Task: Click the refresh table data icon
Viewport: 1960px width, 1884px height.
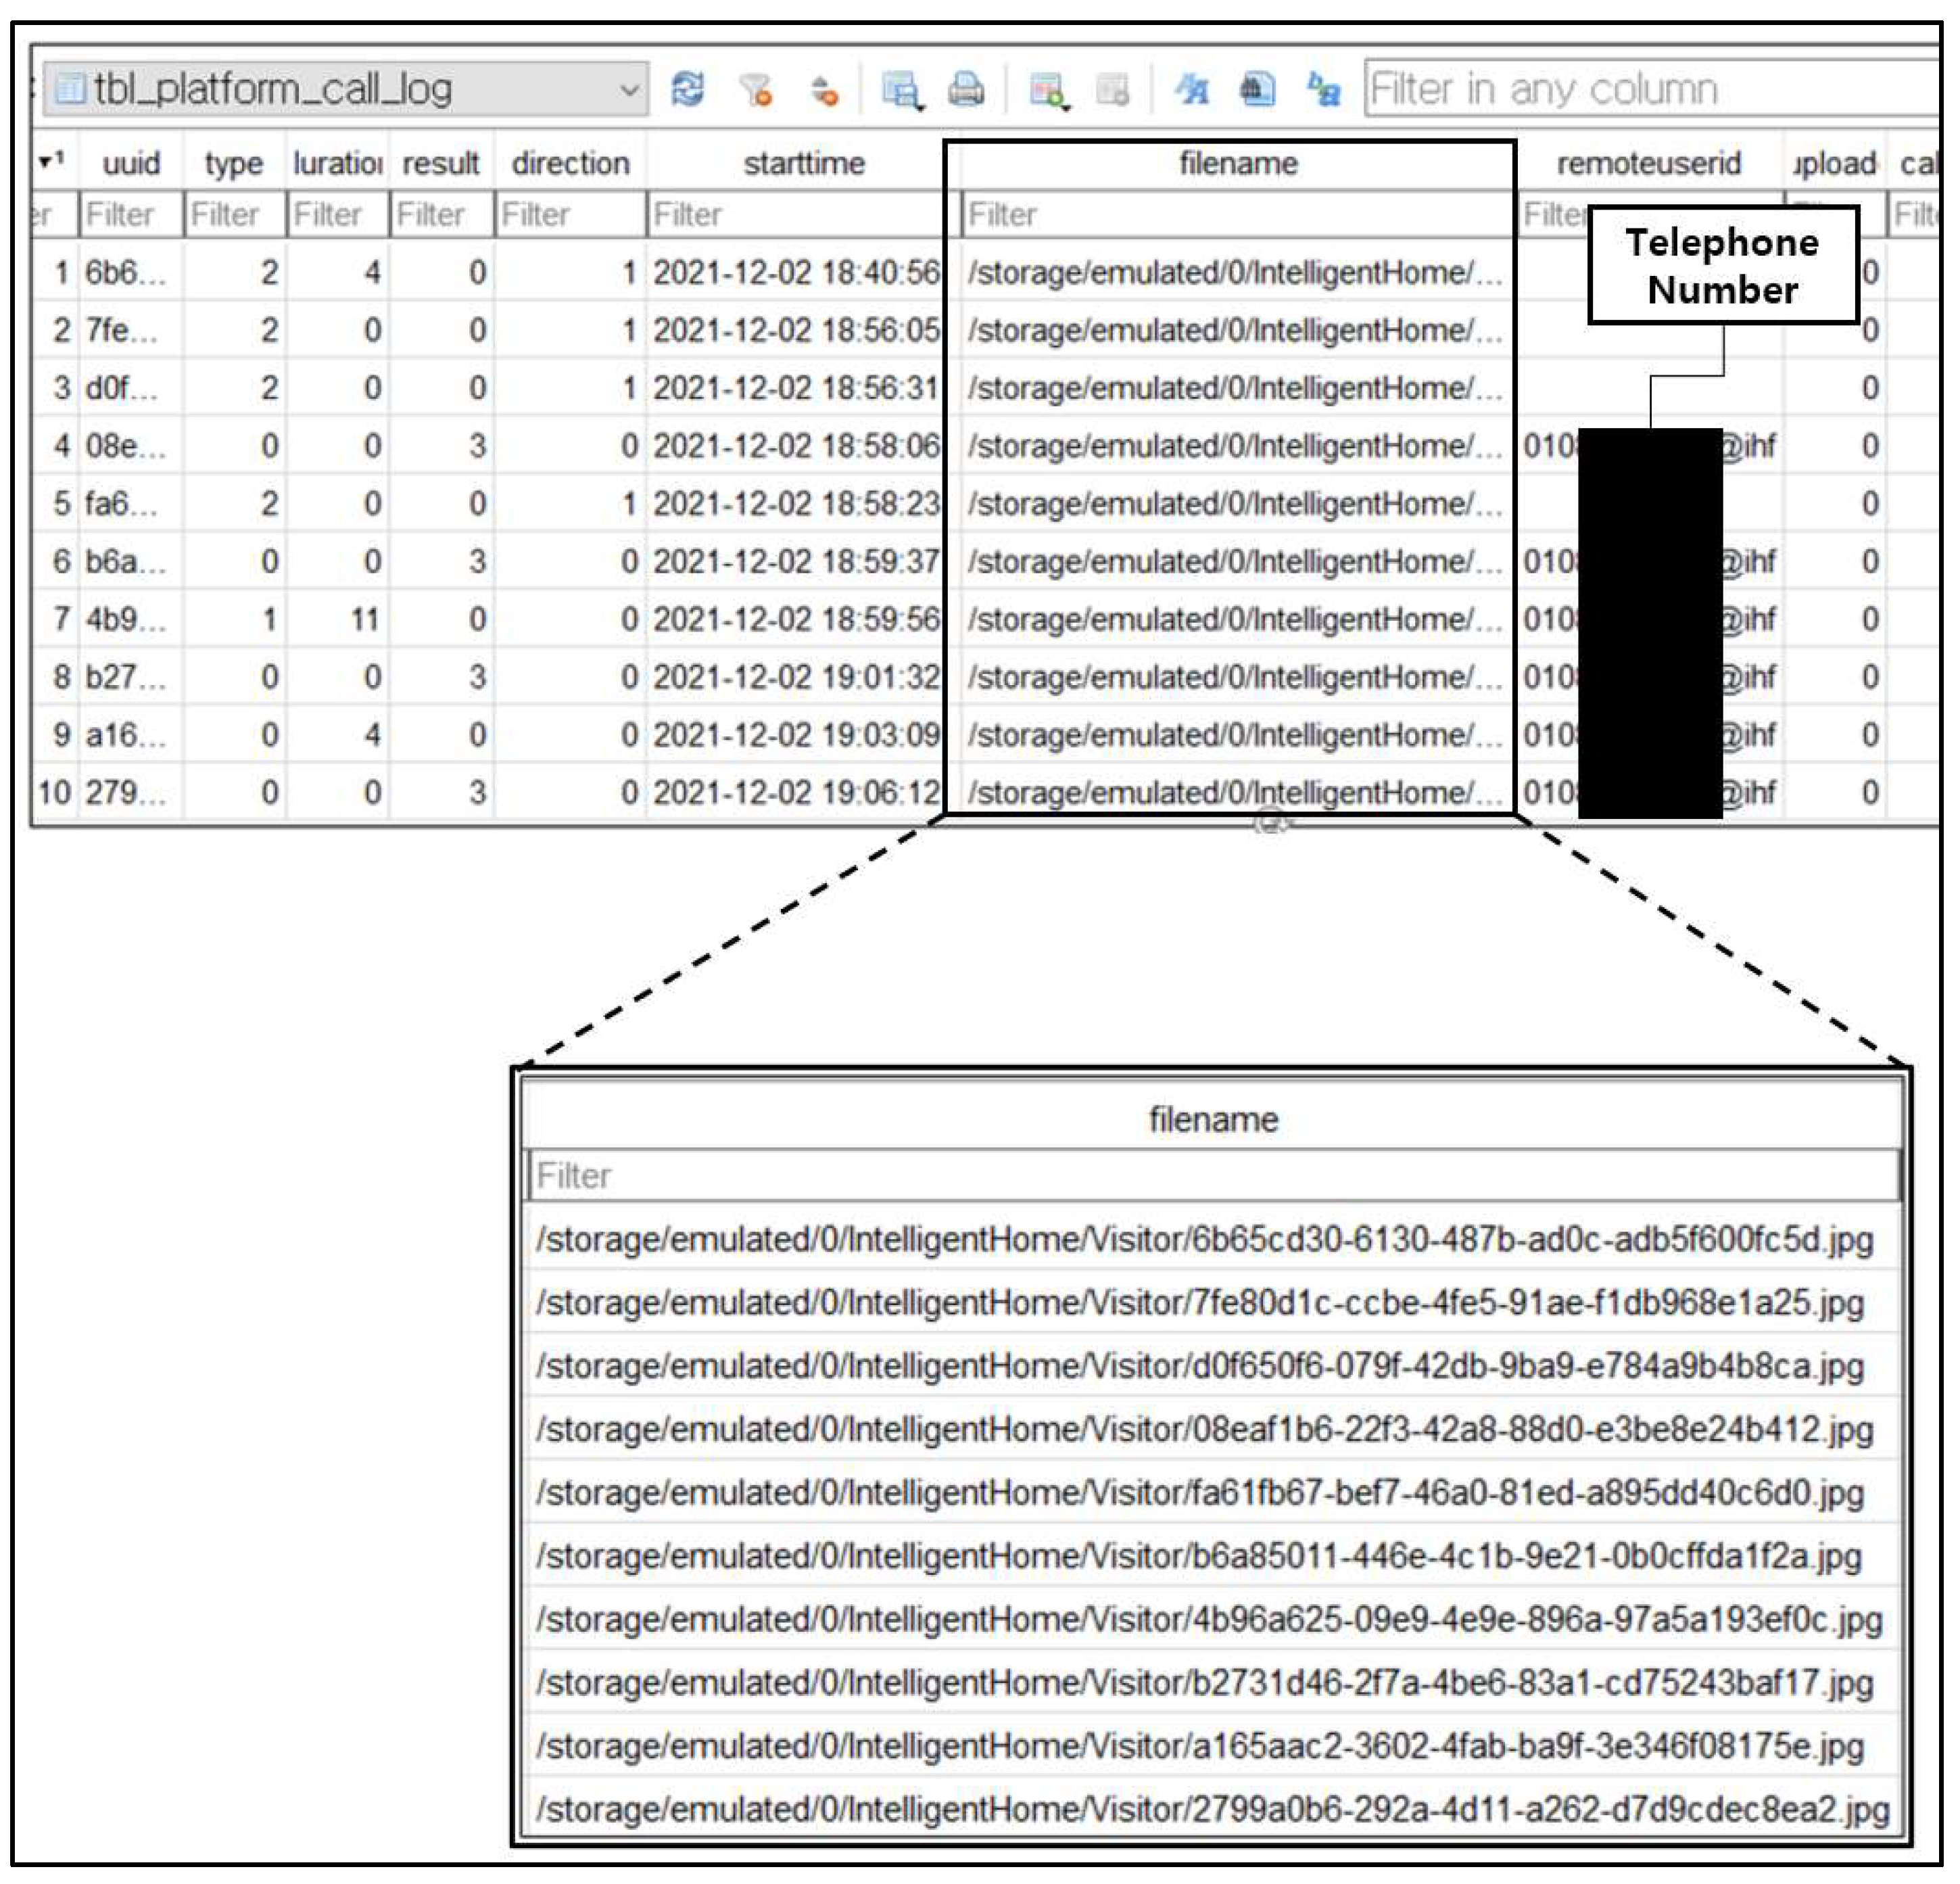Action: pyautogui.click(x=688, y=90)
